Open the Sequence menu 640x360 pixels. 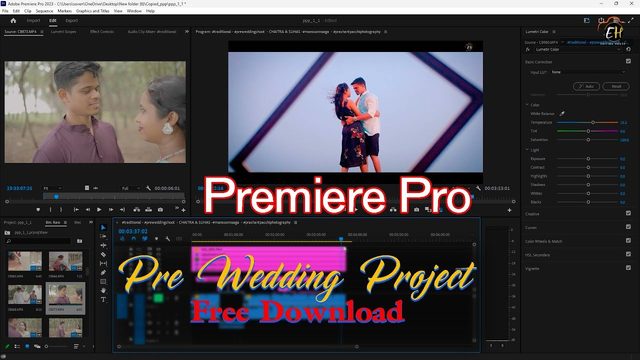pyautogui.click(x=44, y=11)
